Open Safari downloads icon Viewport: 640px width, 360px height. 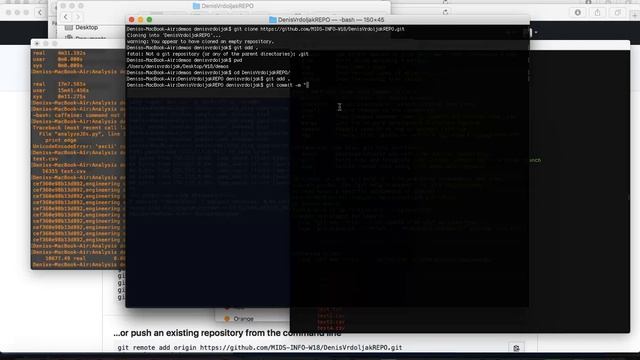click(x=578, y=12)
